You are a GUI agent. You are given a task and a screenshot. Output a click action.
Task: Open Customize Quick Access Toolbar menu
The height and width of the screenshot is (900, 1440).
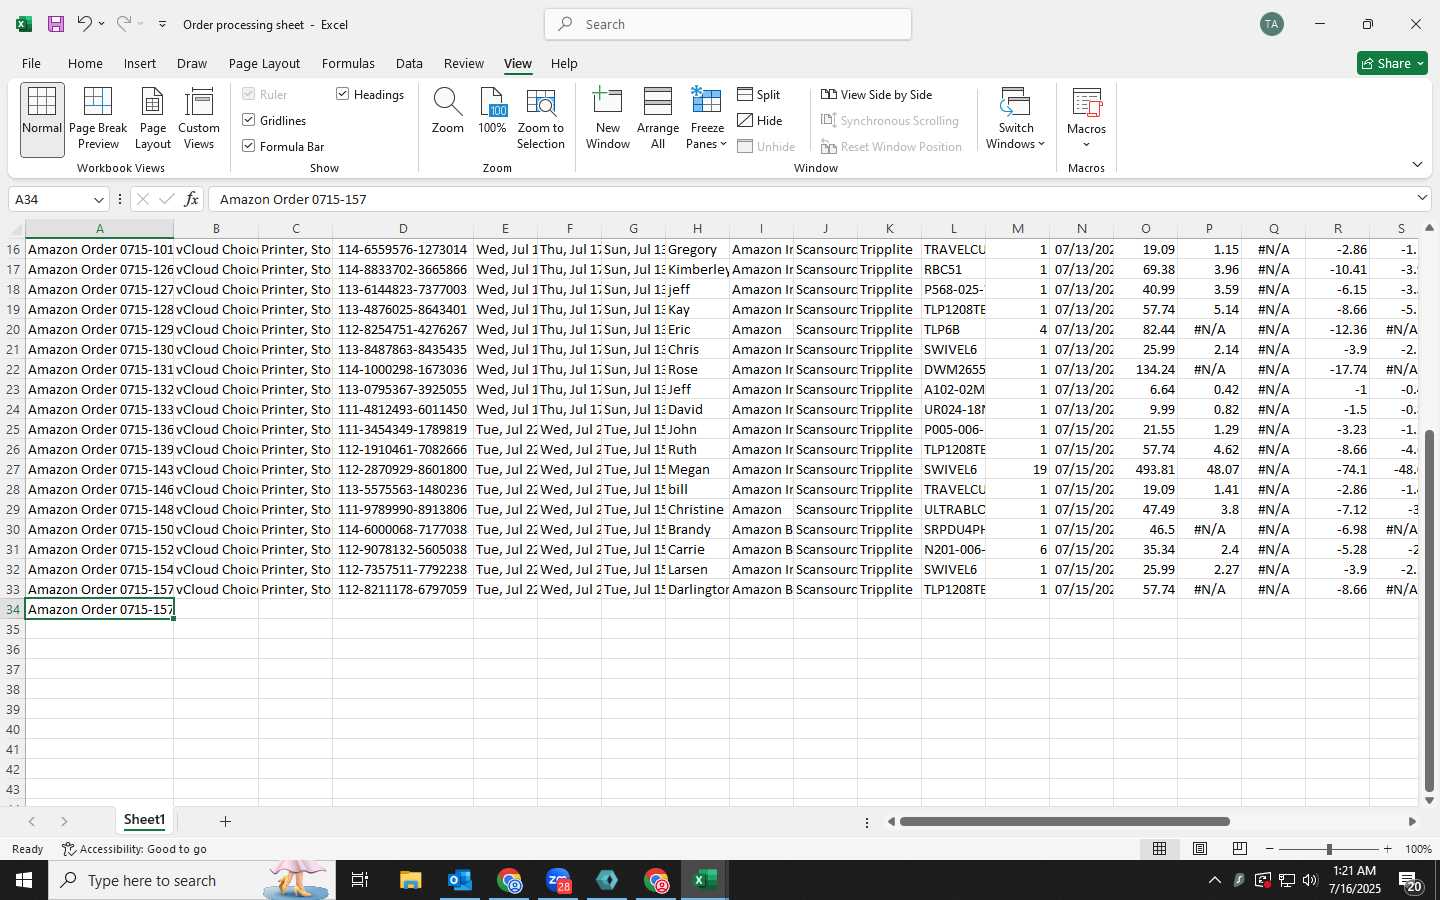[x=162, y=24]
